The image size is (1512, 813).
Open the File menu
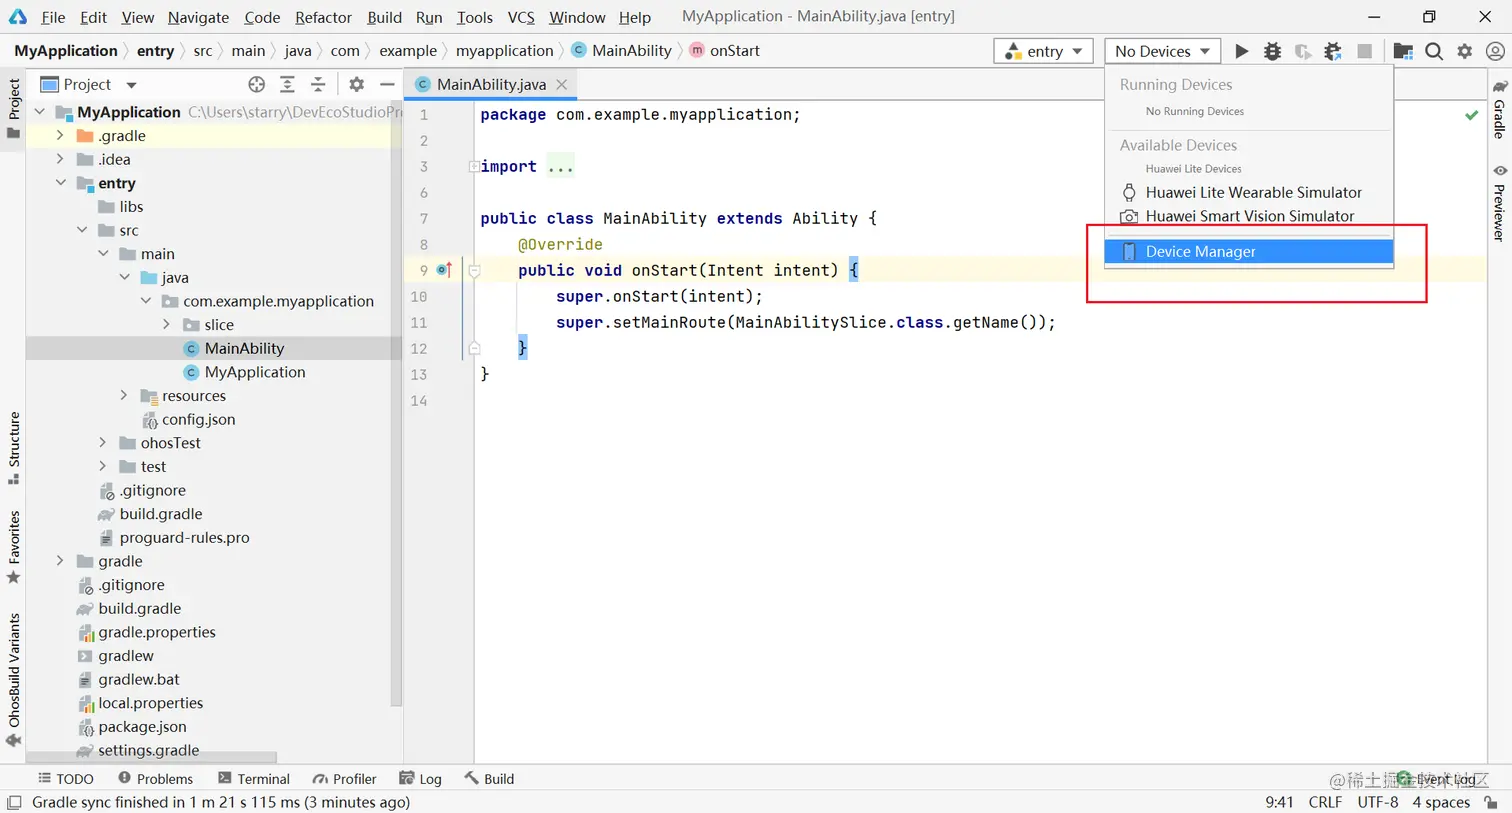pos(53,17)
